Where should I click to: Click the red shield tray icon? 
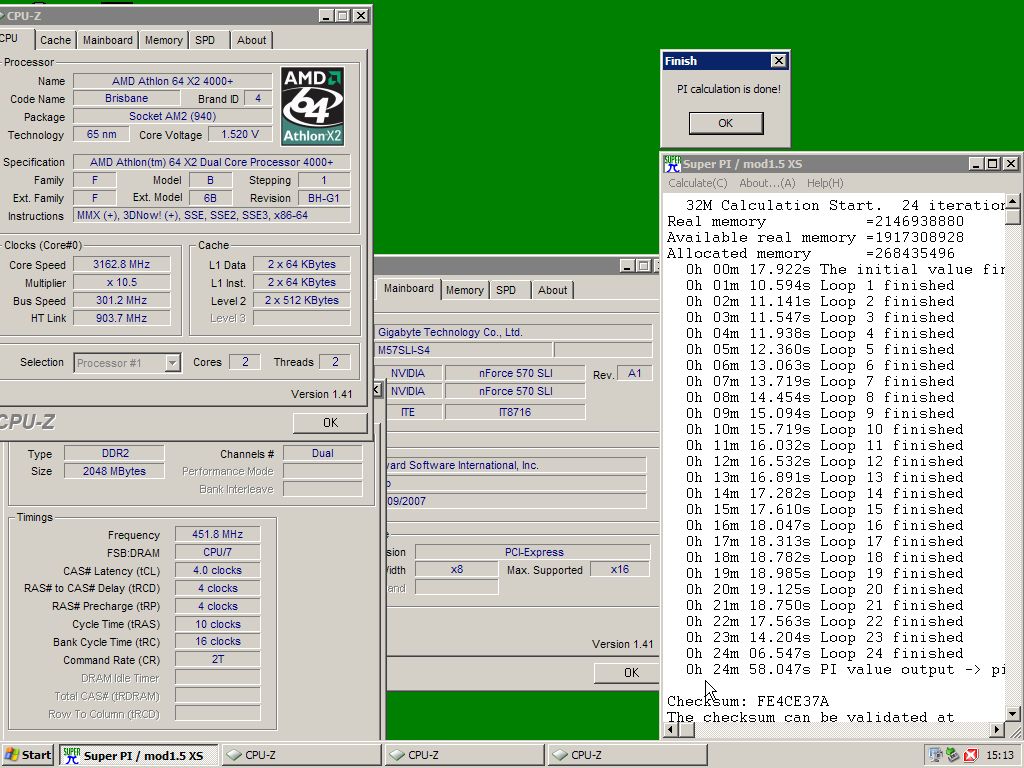pyautogui.click(x=971, y=755)
